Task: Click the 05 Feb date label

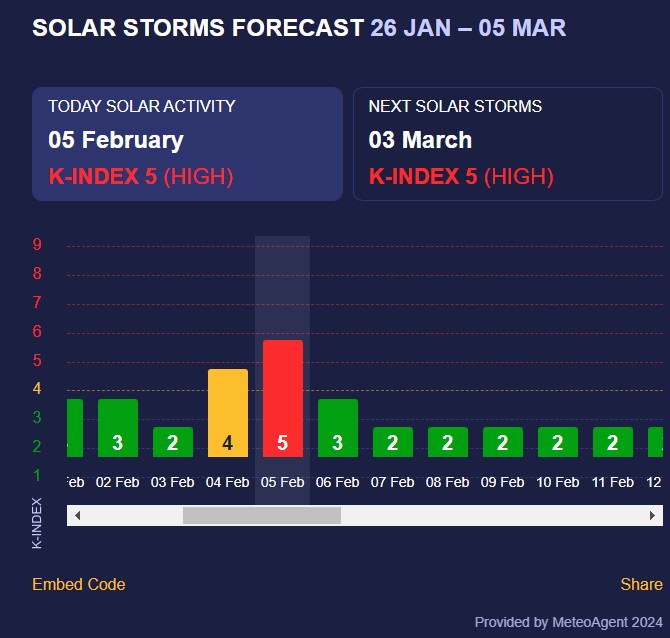Action: click(282, 482)
